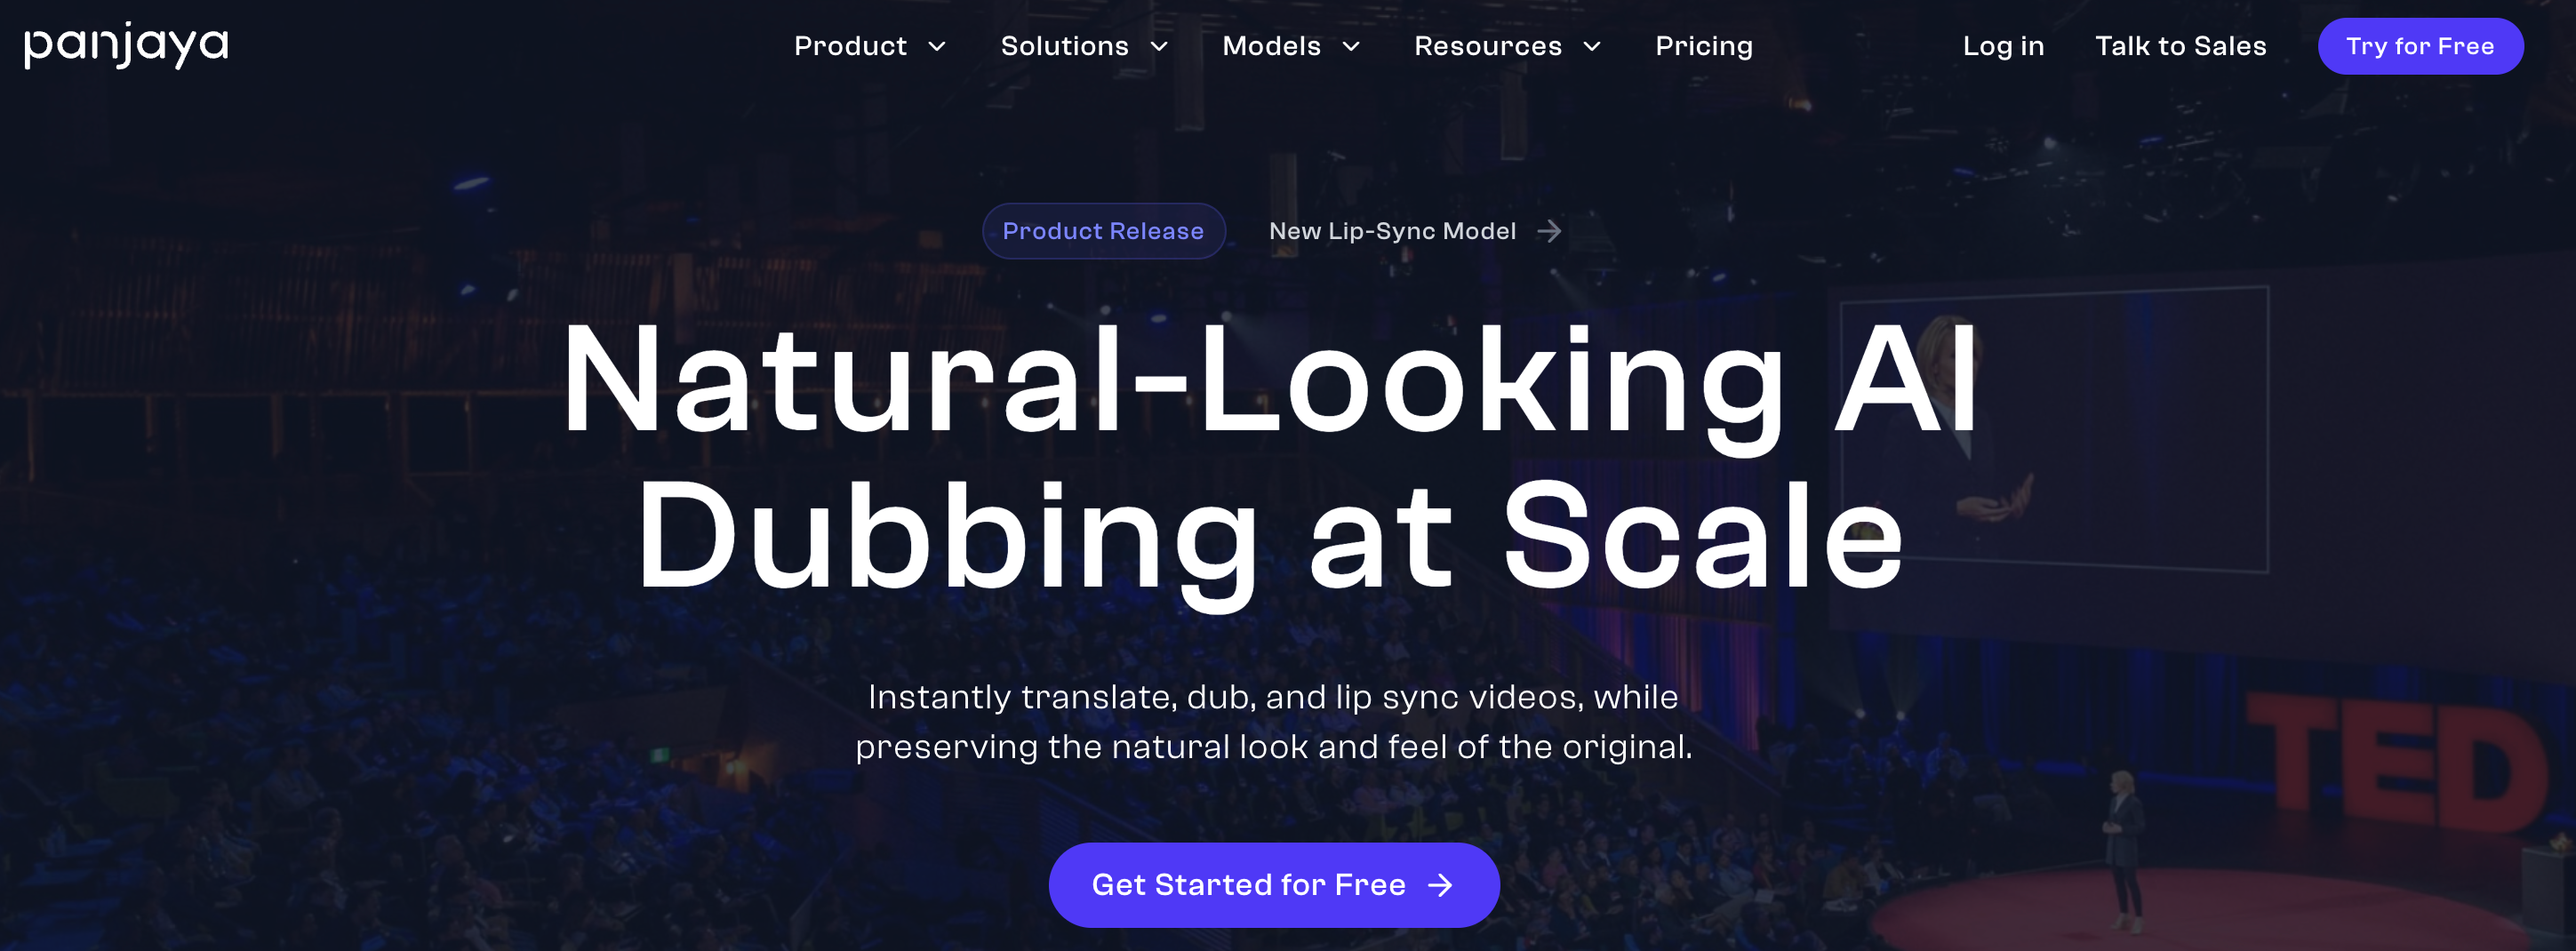Click the Try for Free button
The width and height of the screenshot is (2576, 951).
pos(2420,46)
